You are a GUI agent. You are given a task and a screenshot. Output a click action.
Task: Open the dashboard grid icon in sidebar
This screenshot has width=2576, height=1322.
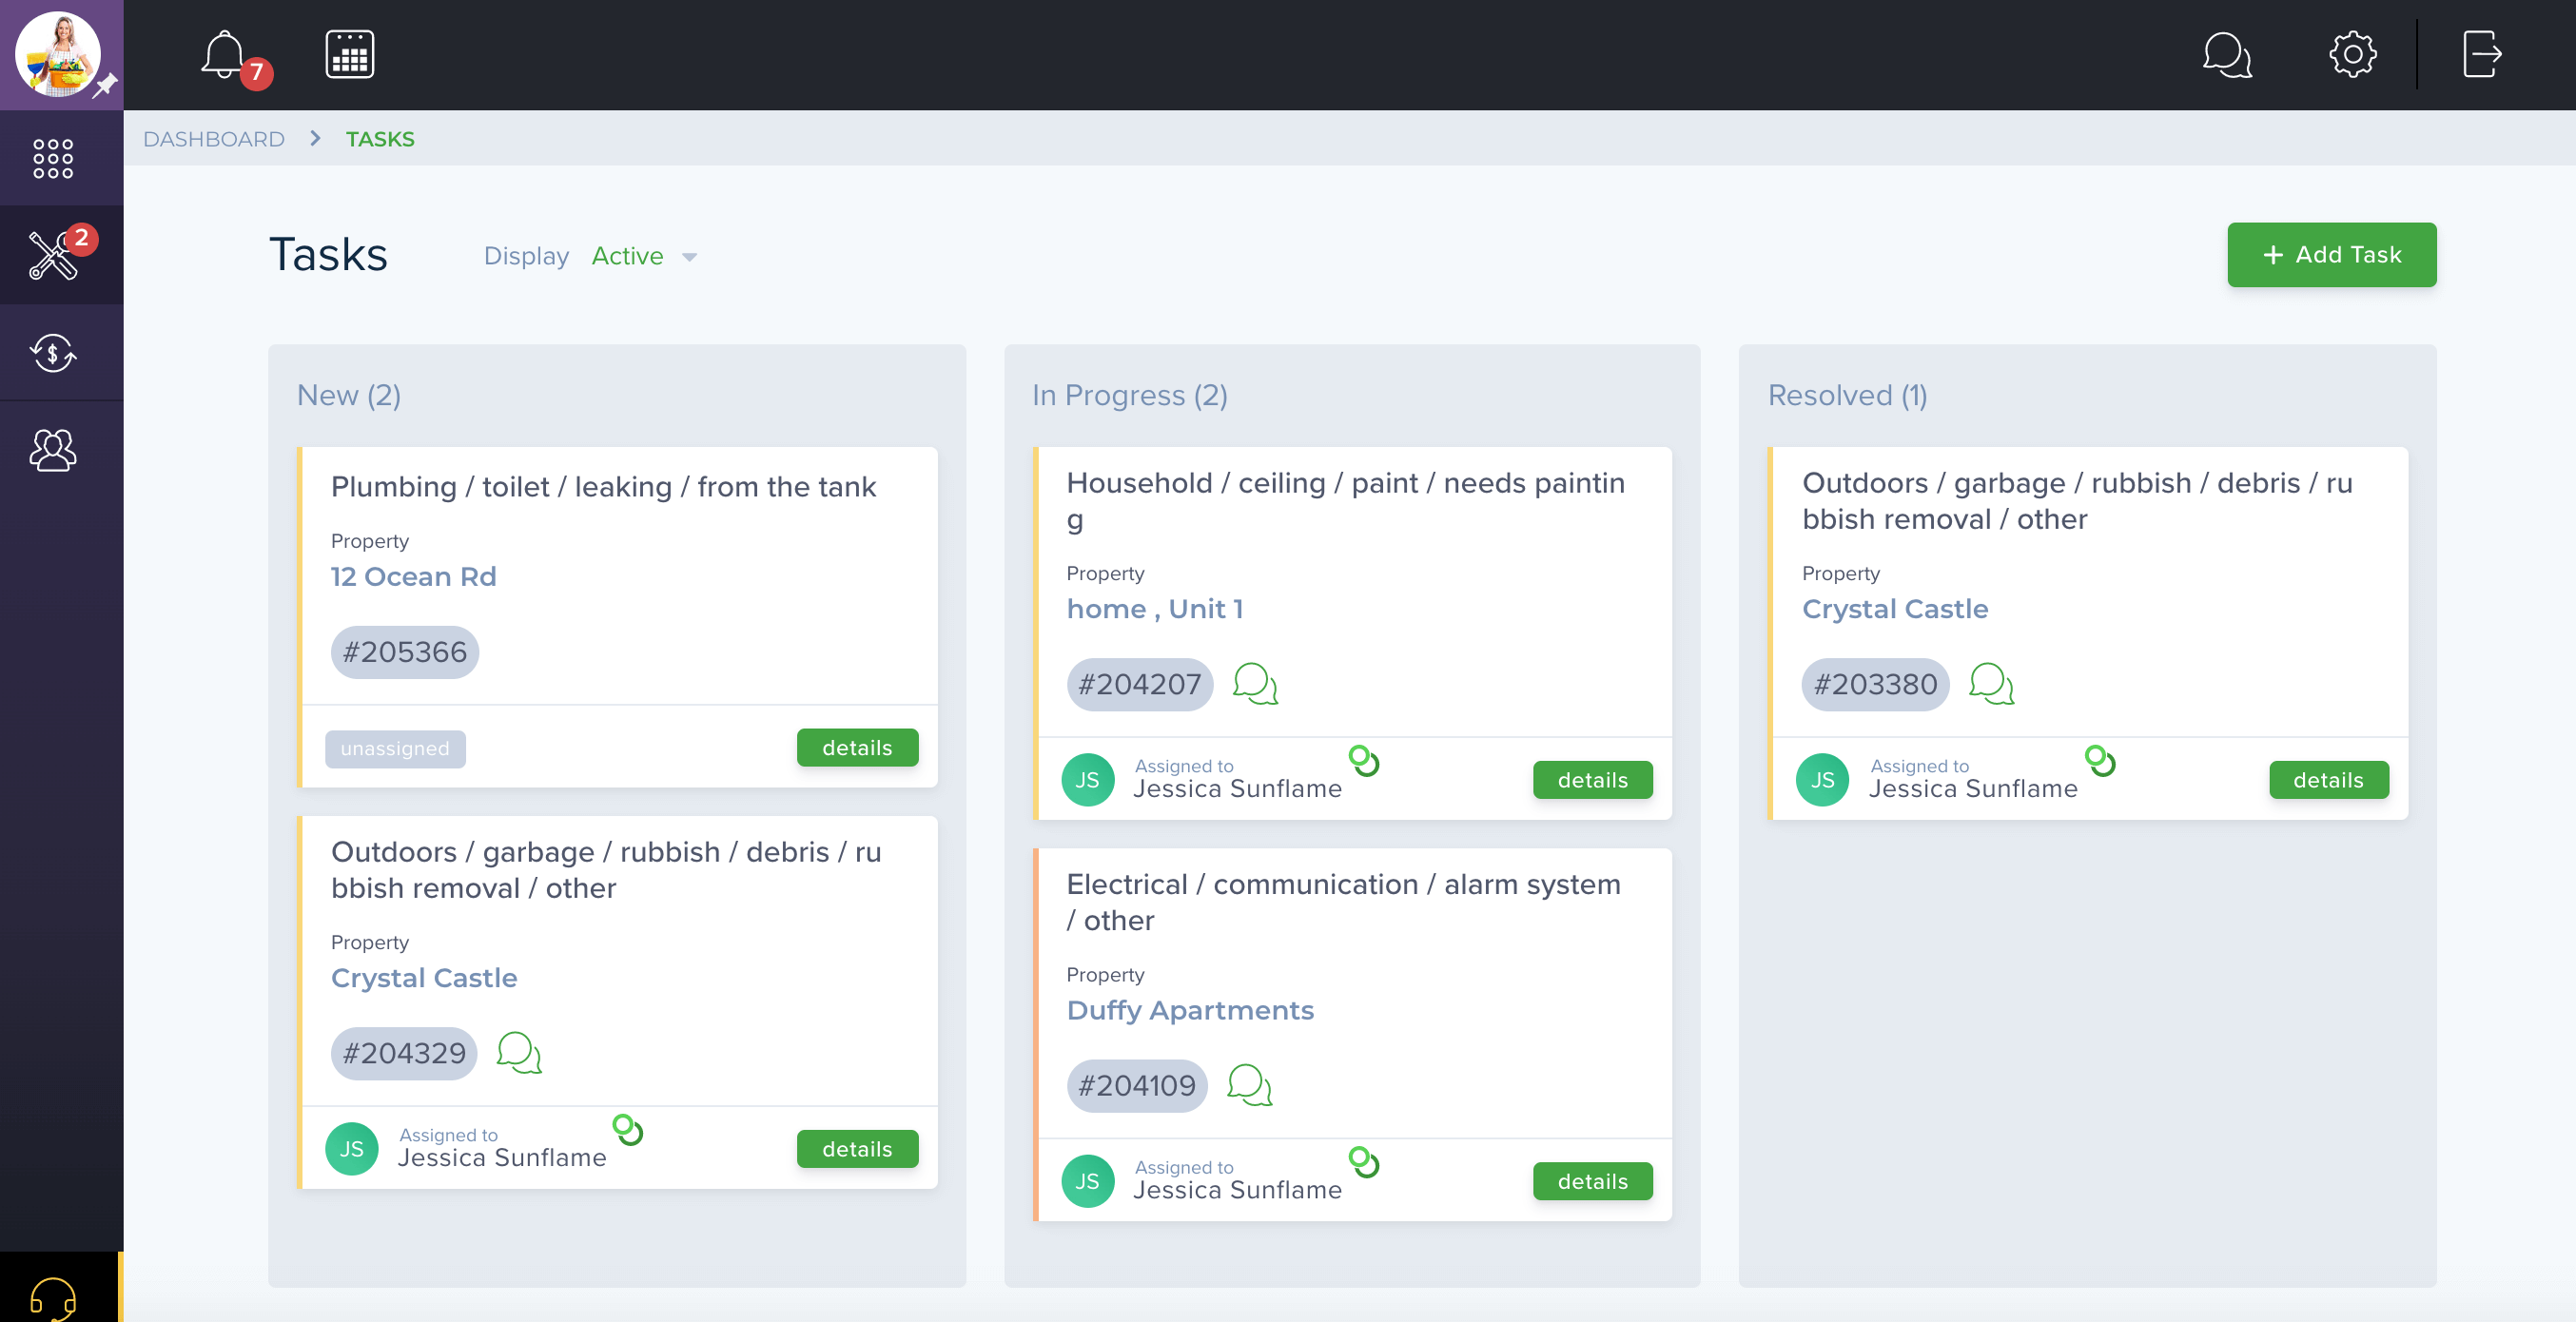[x=53, y=158]
